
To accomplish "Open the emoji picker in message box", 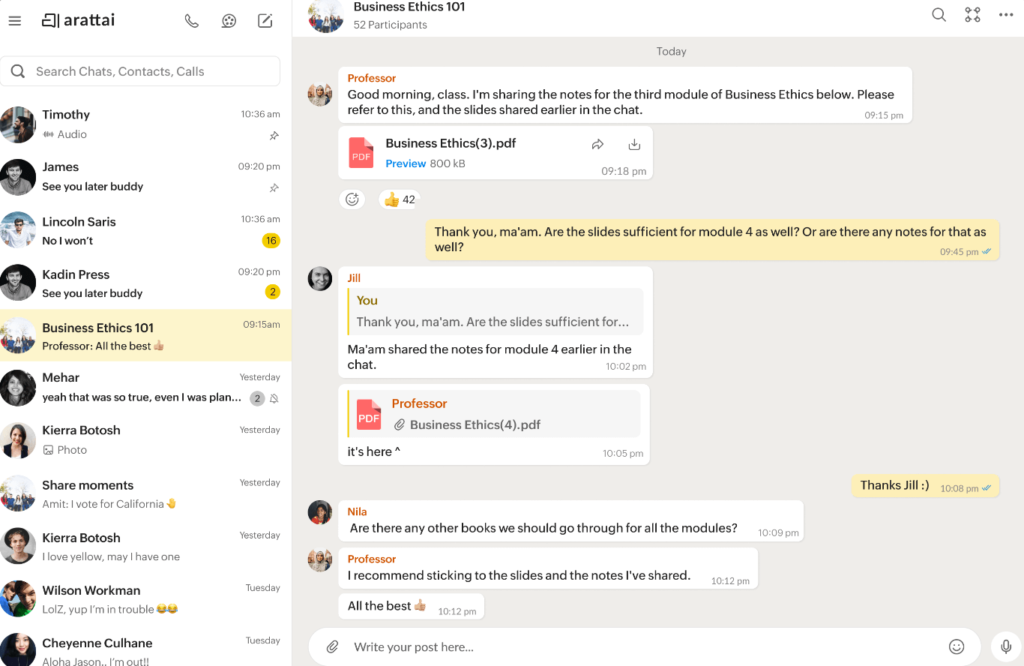I will pos(956,647).
